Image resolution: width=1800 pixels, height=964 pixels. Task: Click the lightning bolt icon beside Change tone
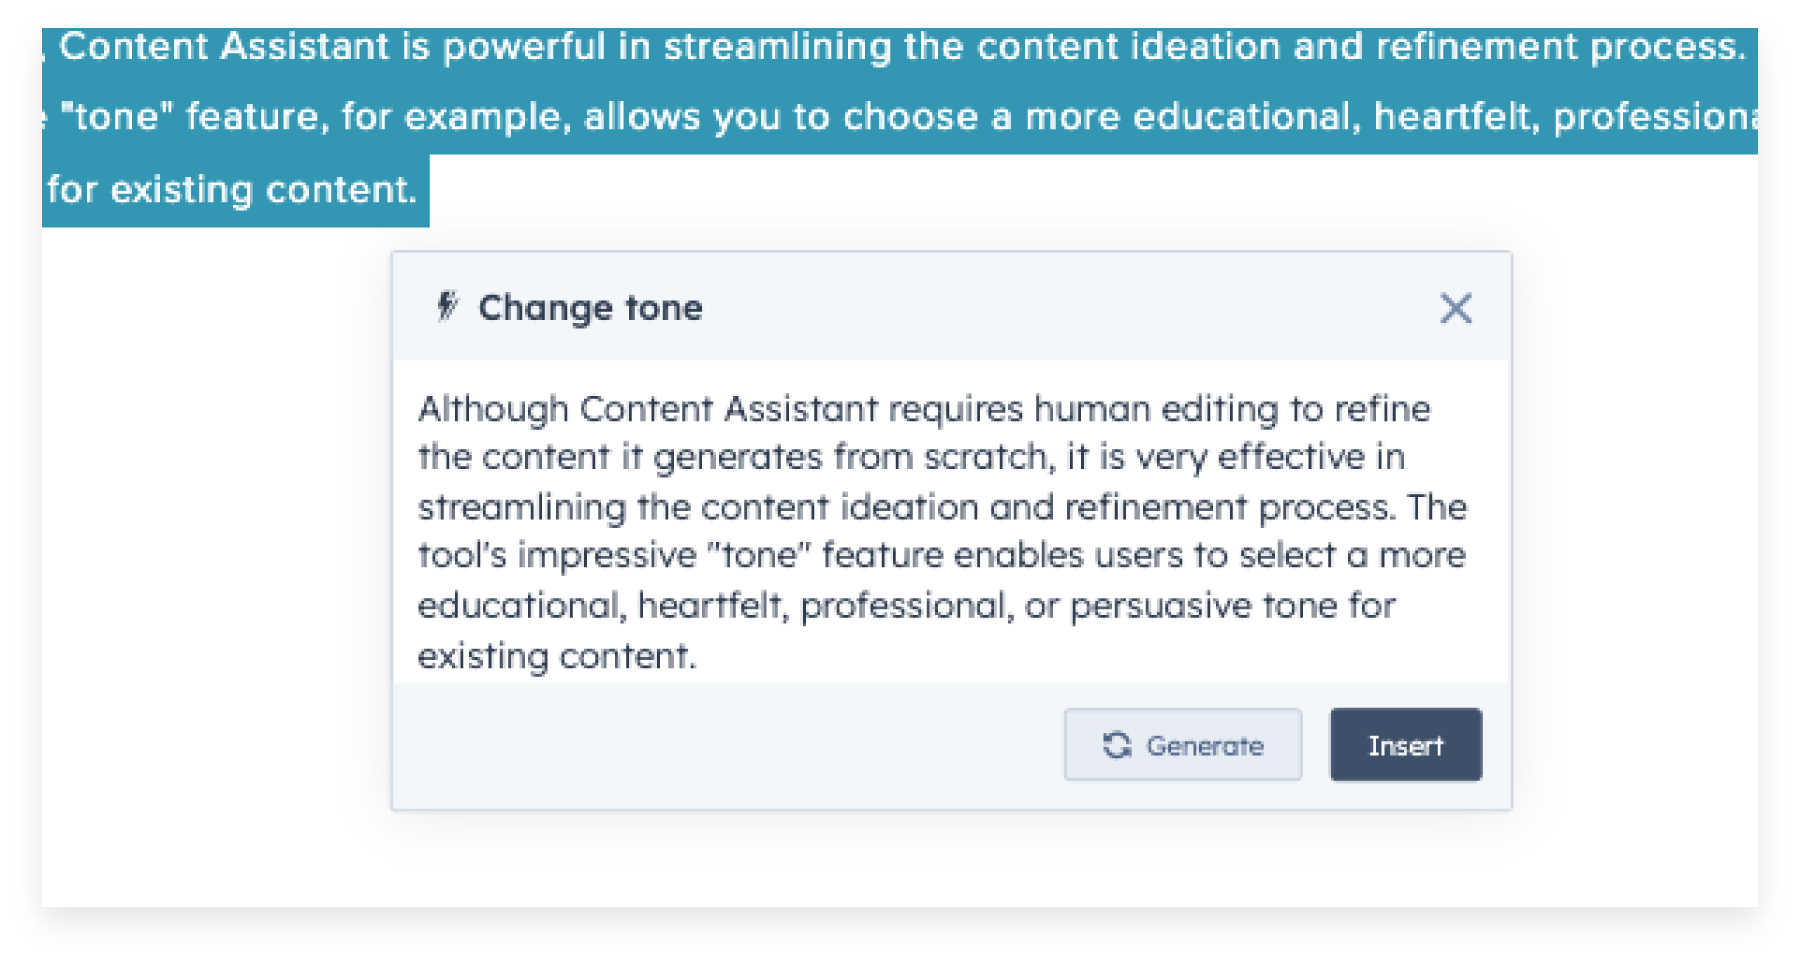coord(447,307)
